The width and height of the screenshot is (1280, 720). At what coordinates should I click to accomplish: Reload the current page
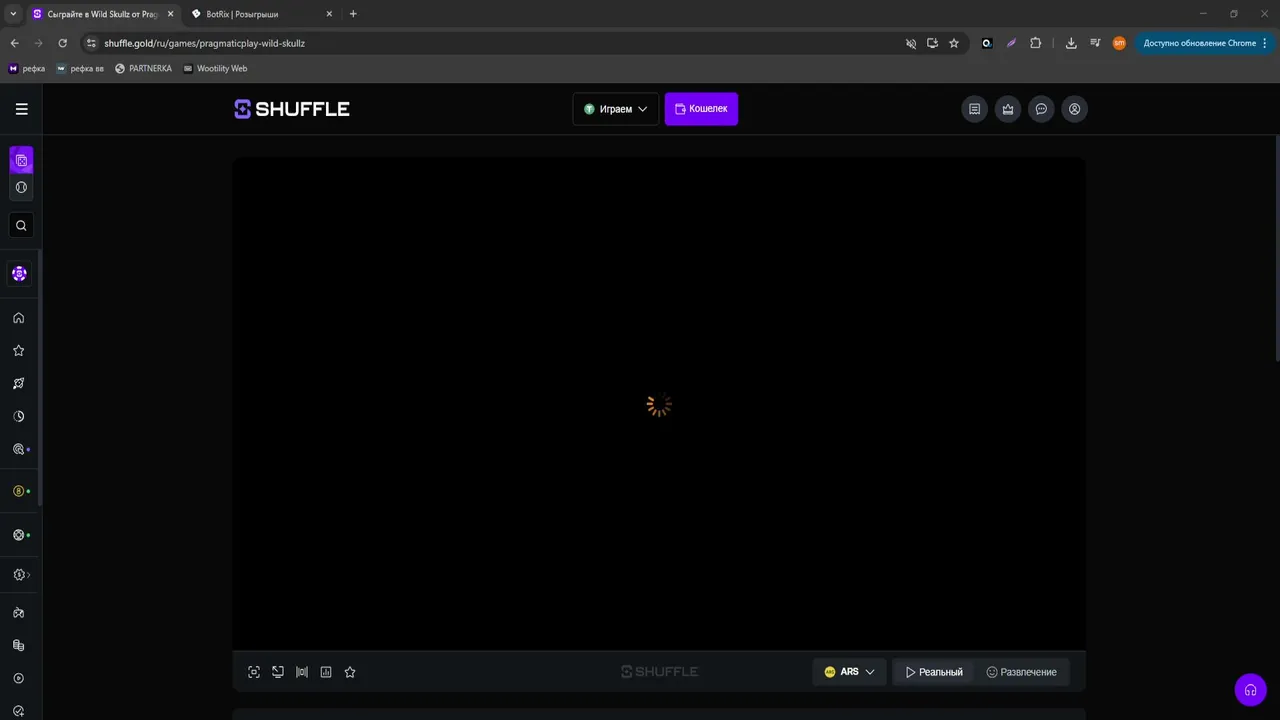62,43
